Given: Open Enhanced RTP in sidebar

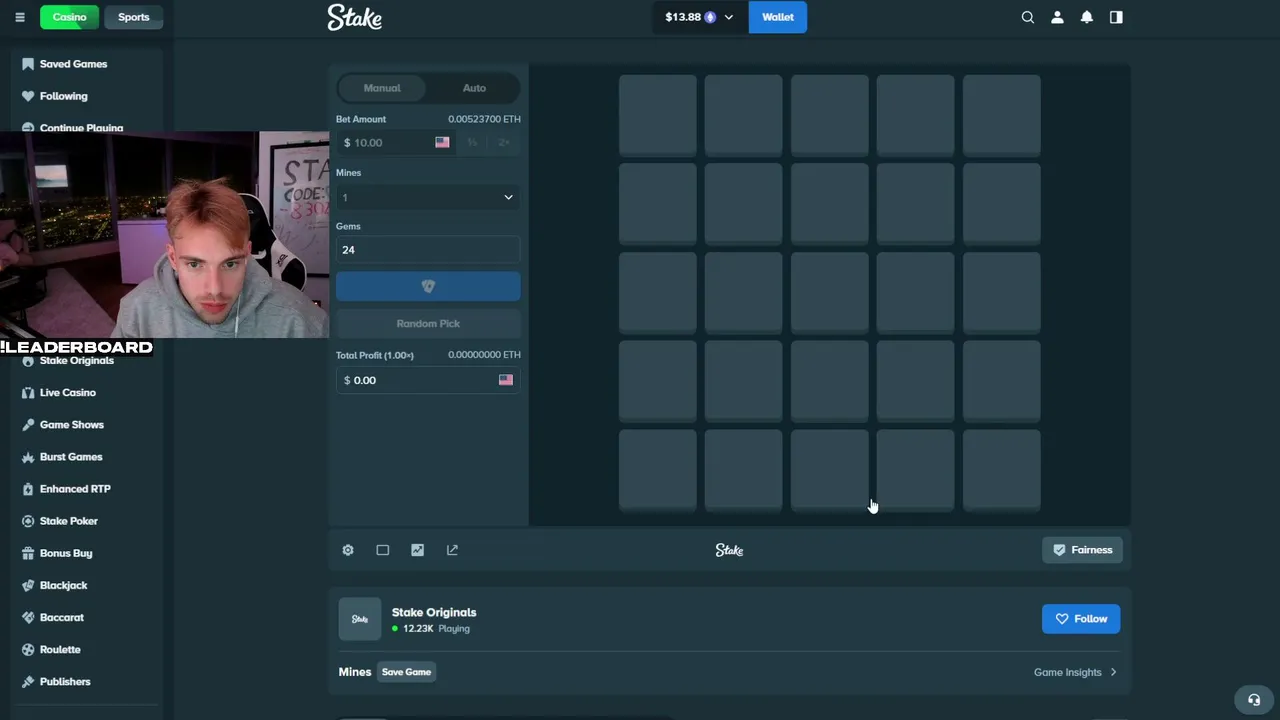Looking at the screenshot, I should [75, 489].
